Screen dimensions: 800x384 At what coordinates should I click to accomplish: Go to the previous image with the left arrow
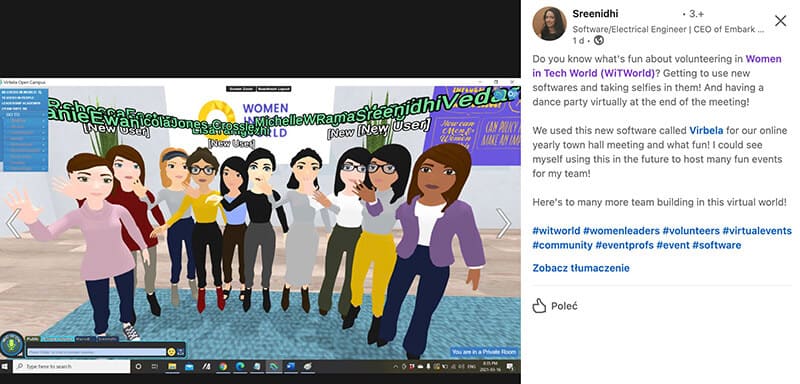tap(13, 223)
